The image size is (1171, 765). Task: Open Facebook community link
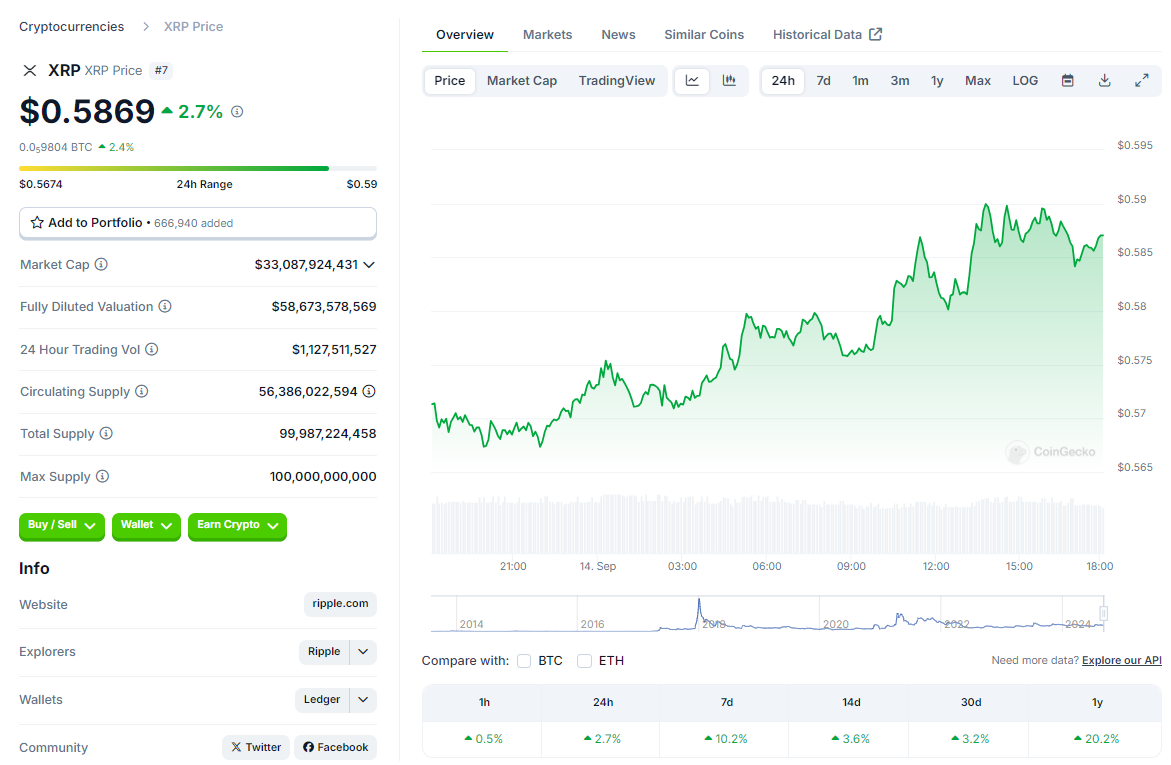pyautogui.click(x=335, y=747)
